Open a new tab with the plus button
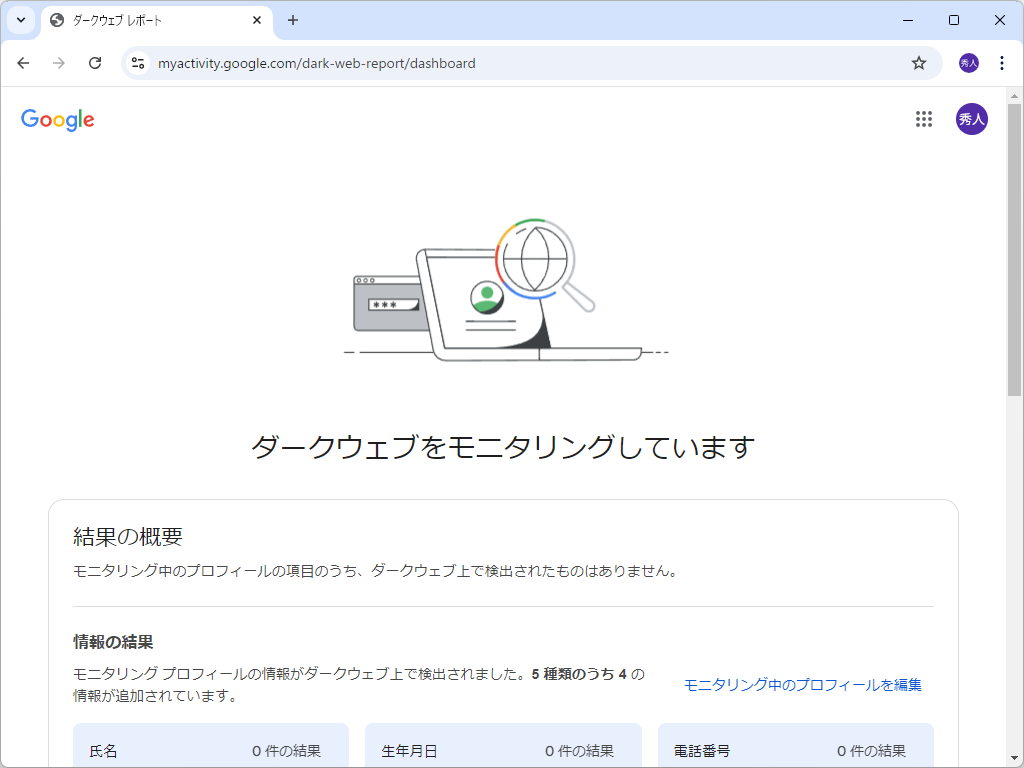 pyautogui.click(x=290, y=20)
